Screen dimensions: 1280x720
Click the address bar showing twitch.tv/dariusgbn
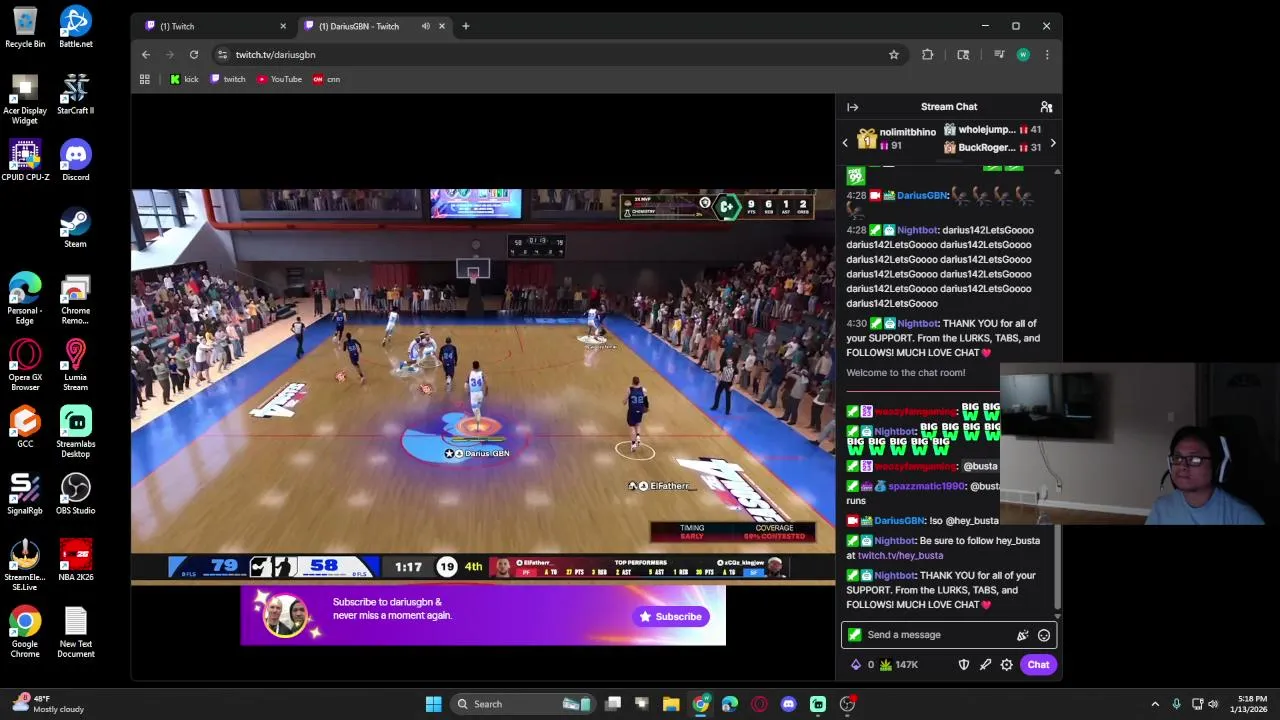pyautogui.click(x=550, y=55)
